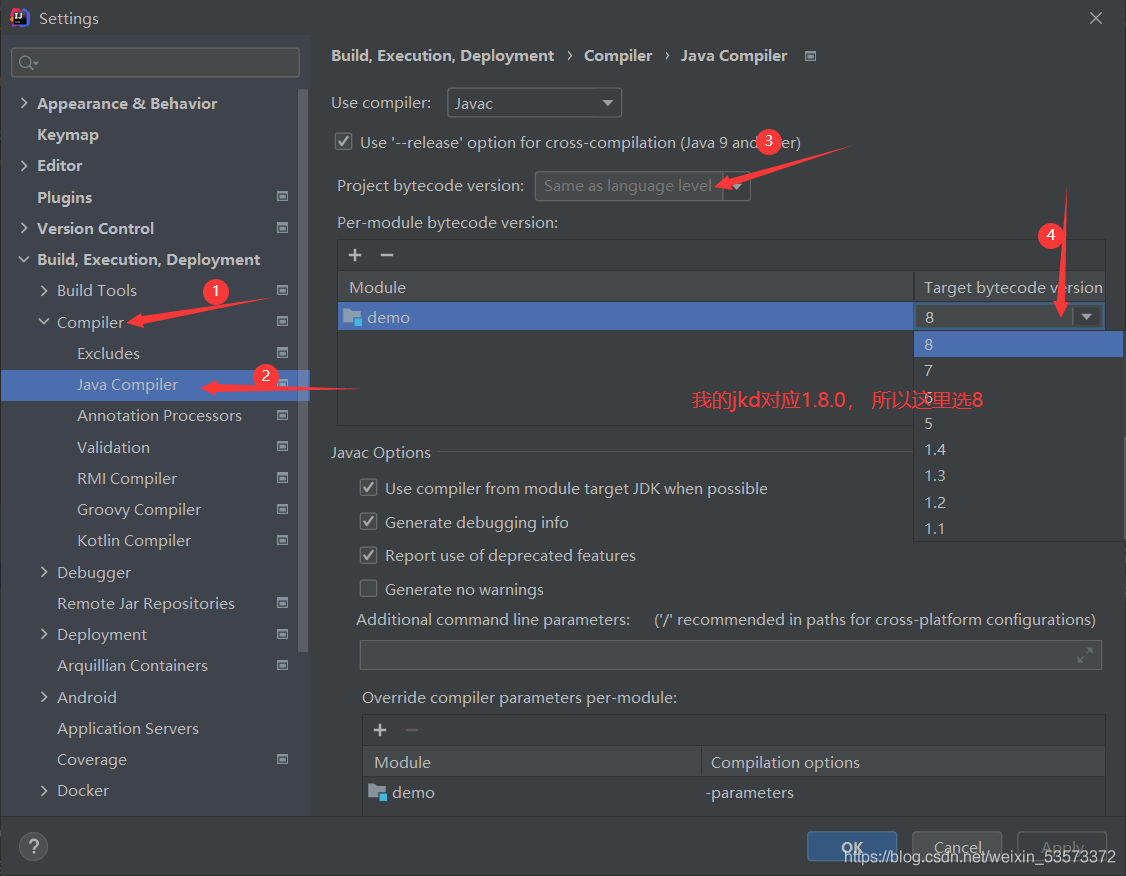Screen dimensions: 1126x876
Task: Expand the Android node
Action: pyautogui.click(x=44, y=696)
